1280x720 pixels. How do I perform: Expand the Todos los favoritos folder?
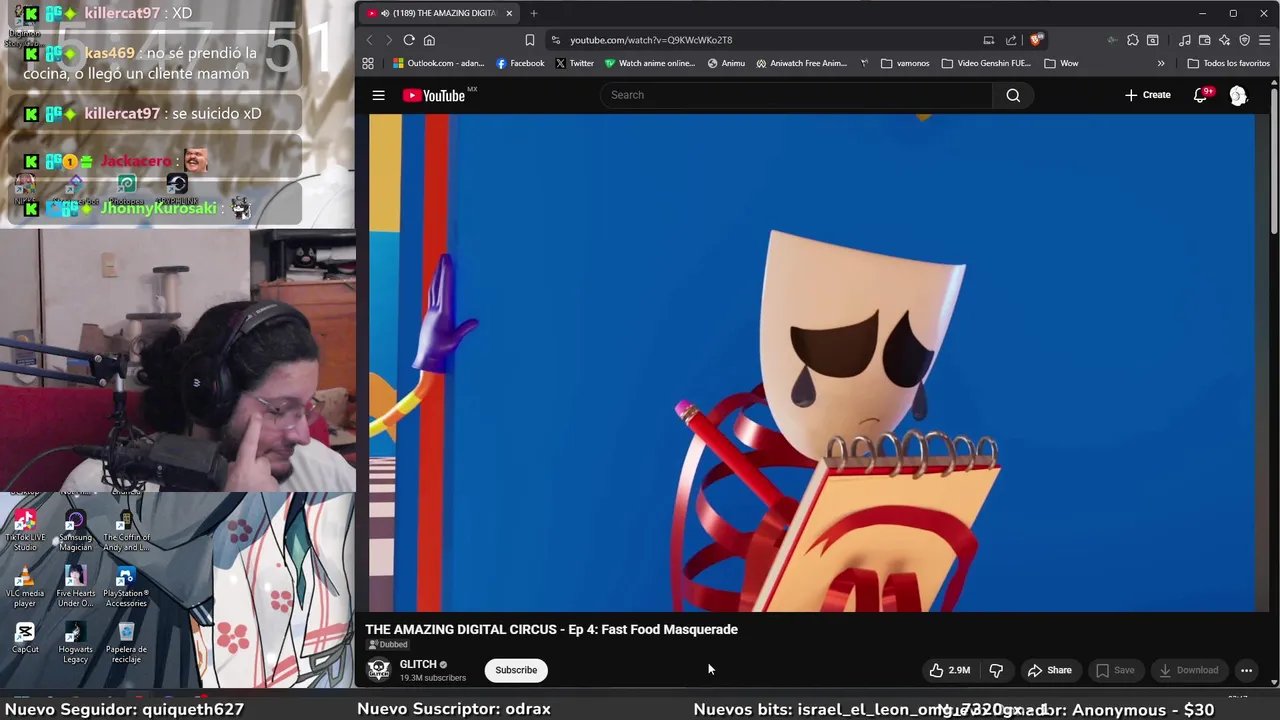(x=1228, y=63)
